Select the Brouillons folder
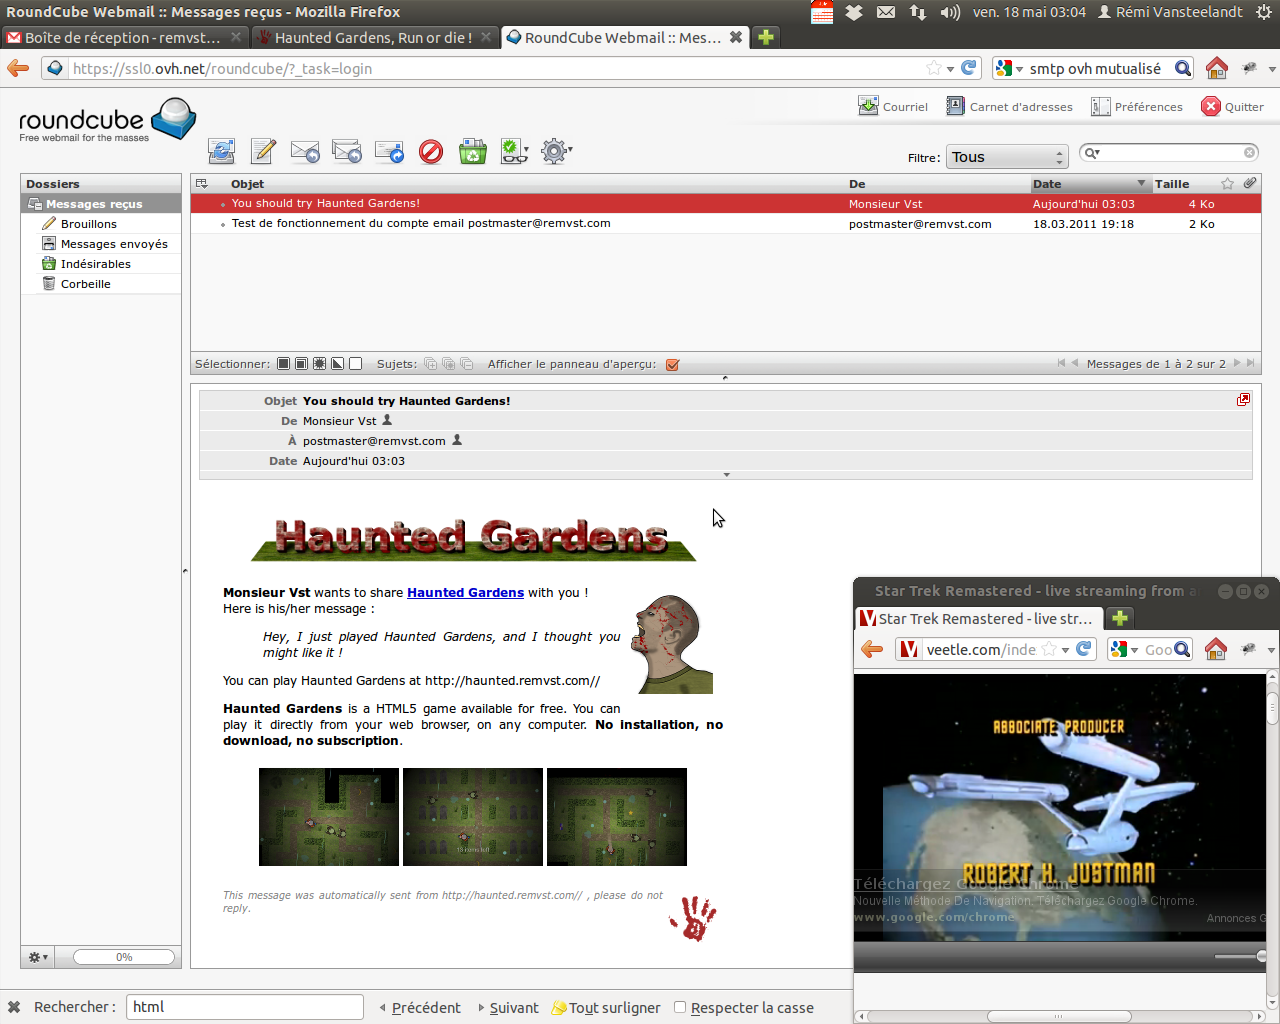 (88, 224)
